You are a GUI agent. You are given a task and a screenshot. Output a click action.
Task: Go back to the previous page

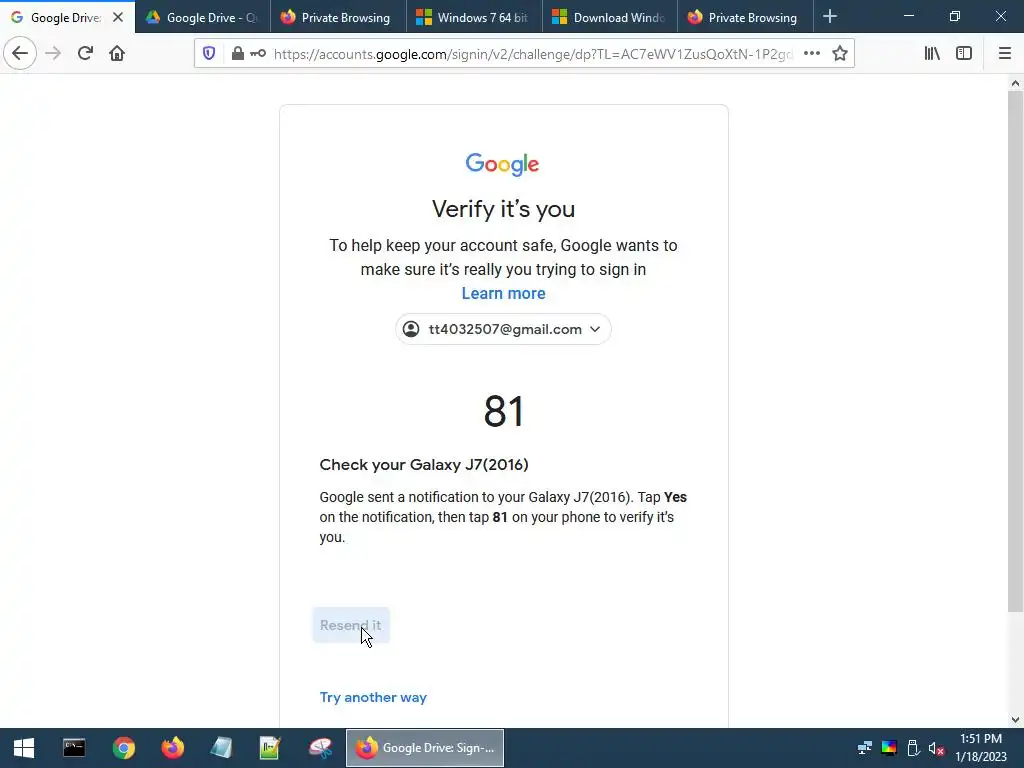click(20, 54)
